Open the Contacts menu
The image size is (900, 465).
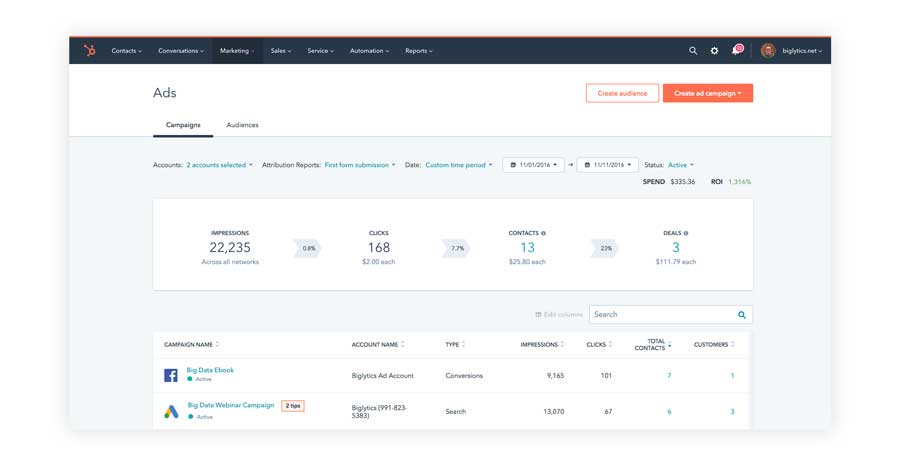126,51
